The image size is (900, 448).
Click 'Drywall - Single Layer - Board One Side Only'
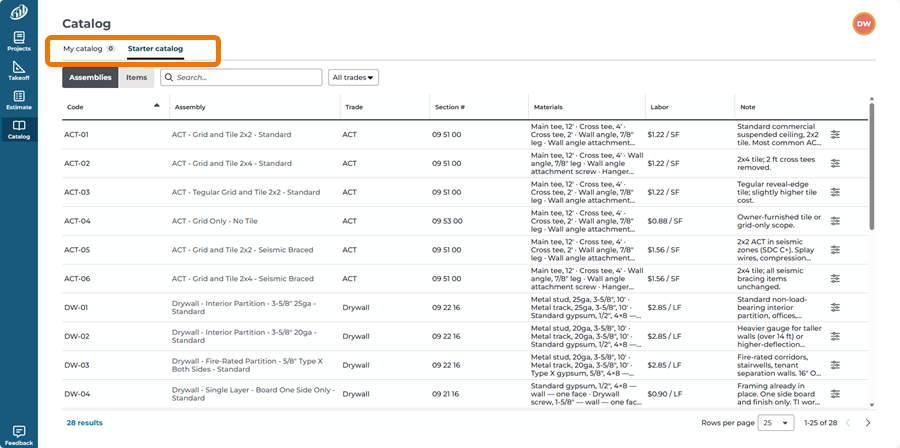[x=253, y=394]
